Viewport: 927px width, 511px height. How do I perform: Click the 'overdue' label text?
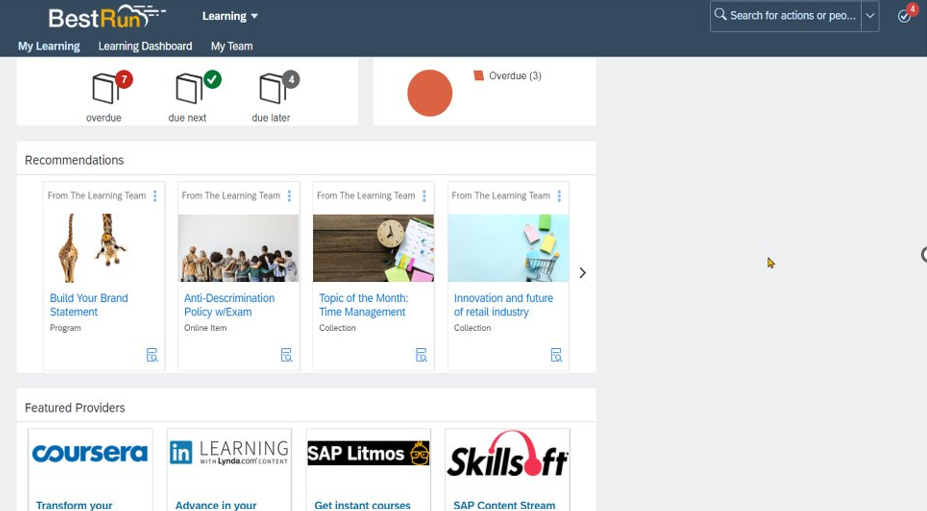click(x=103, y=118)
